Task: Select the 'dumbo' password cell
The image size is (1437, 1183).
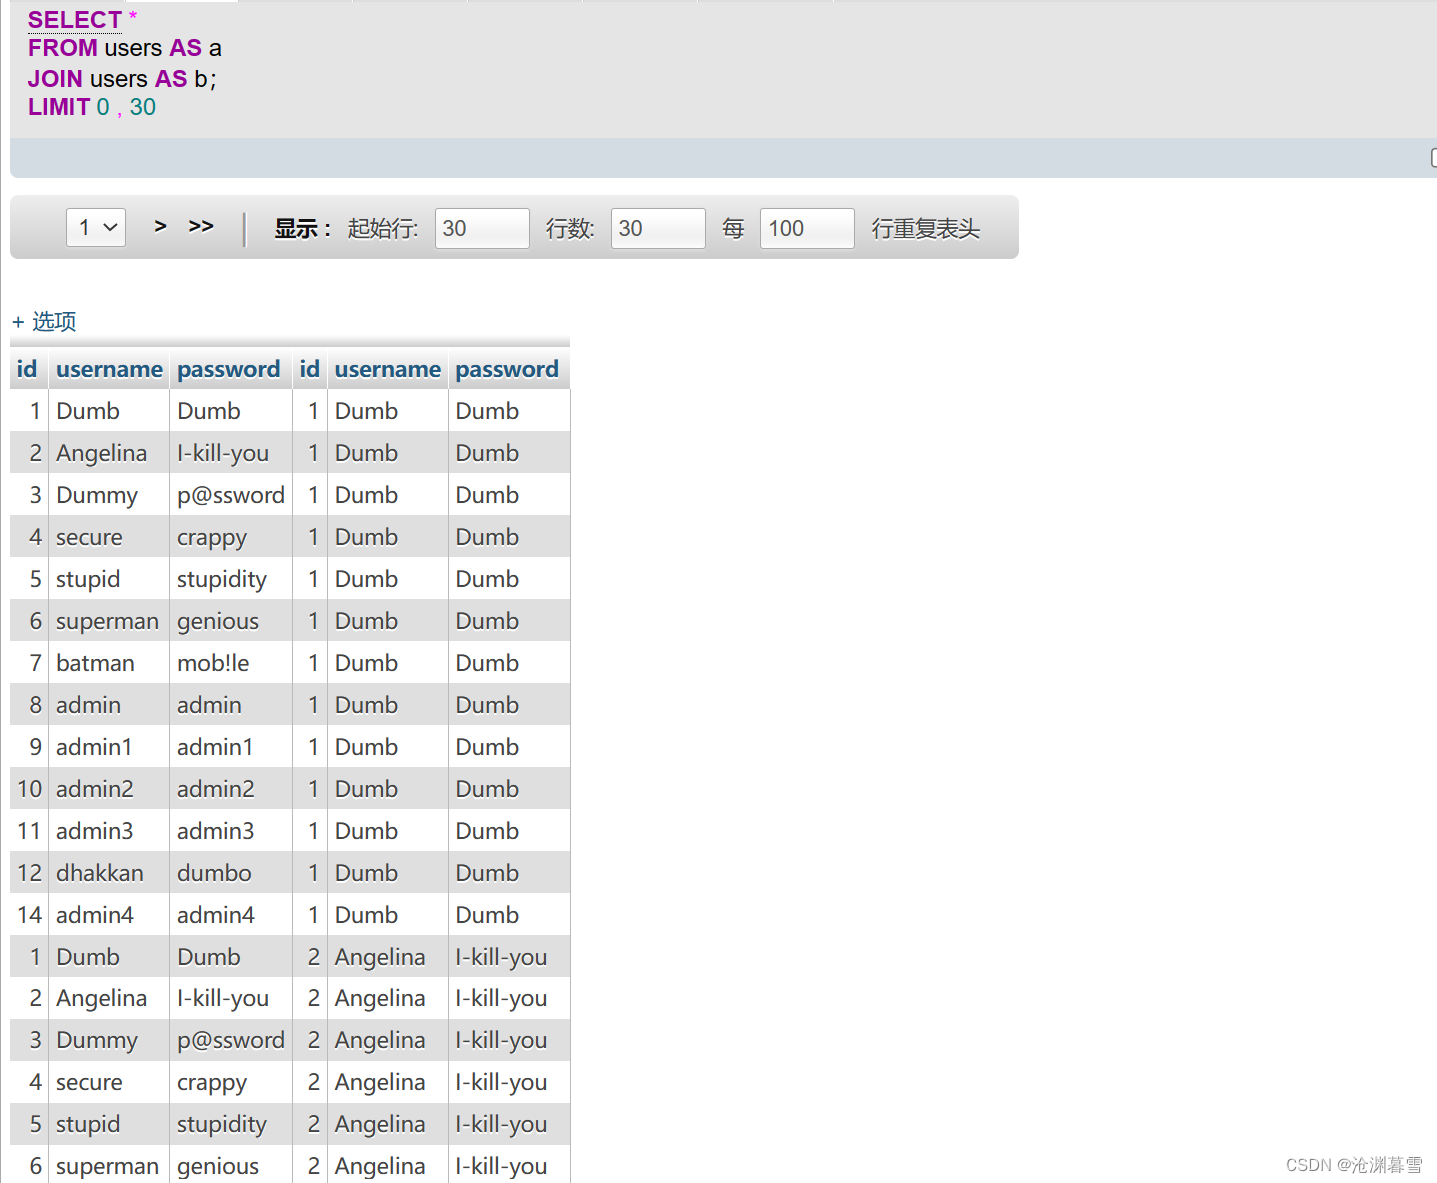Action: 231,873
